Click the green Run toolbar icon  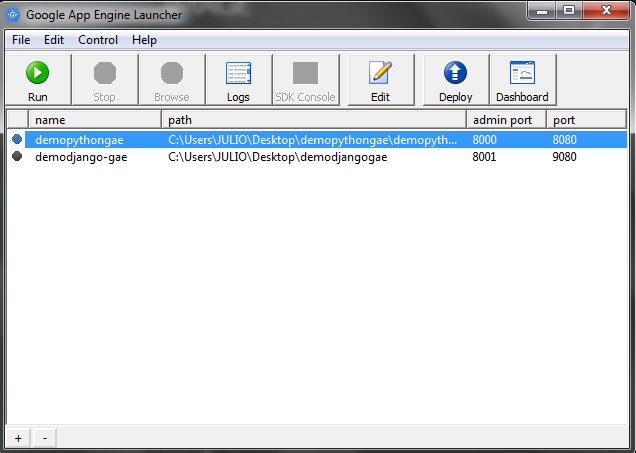tap(38, 73)
